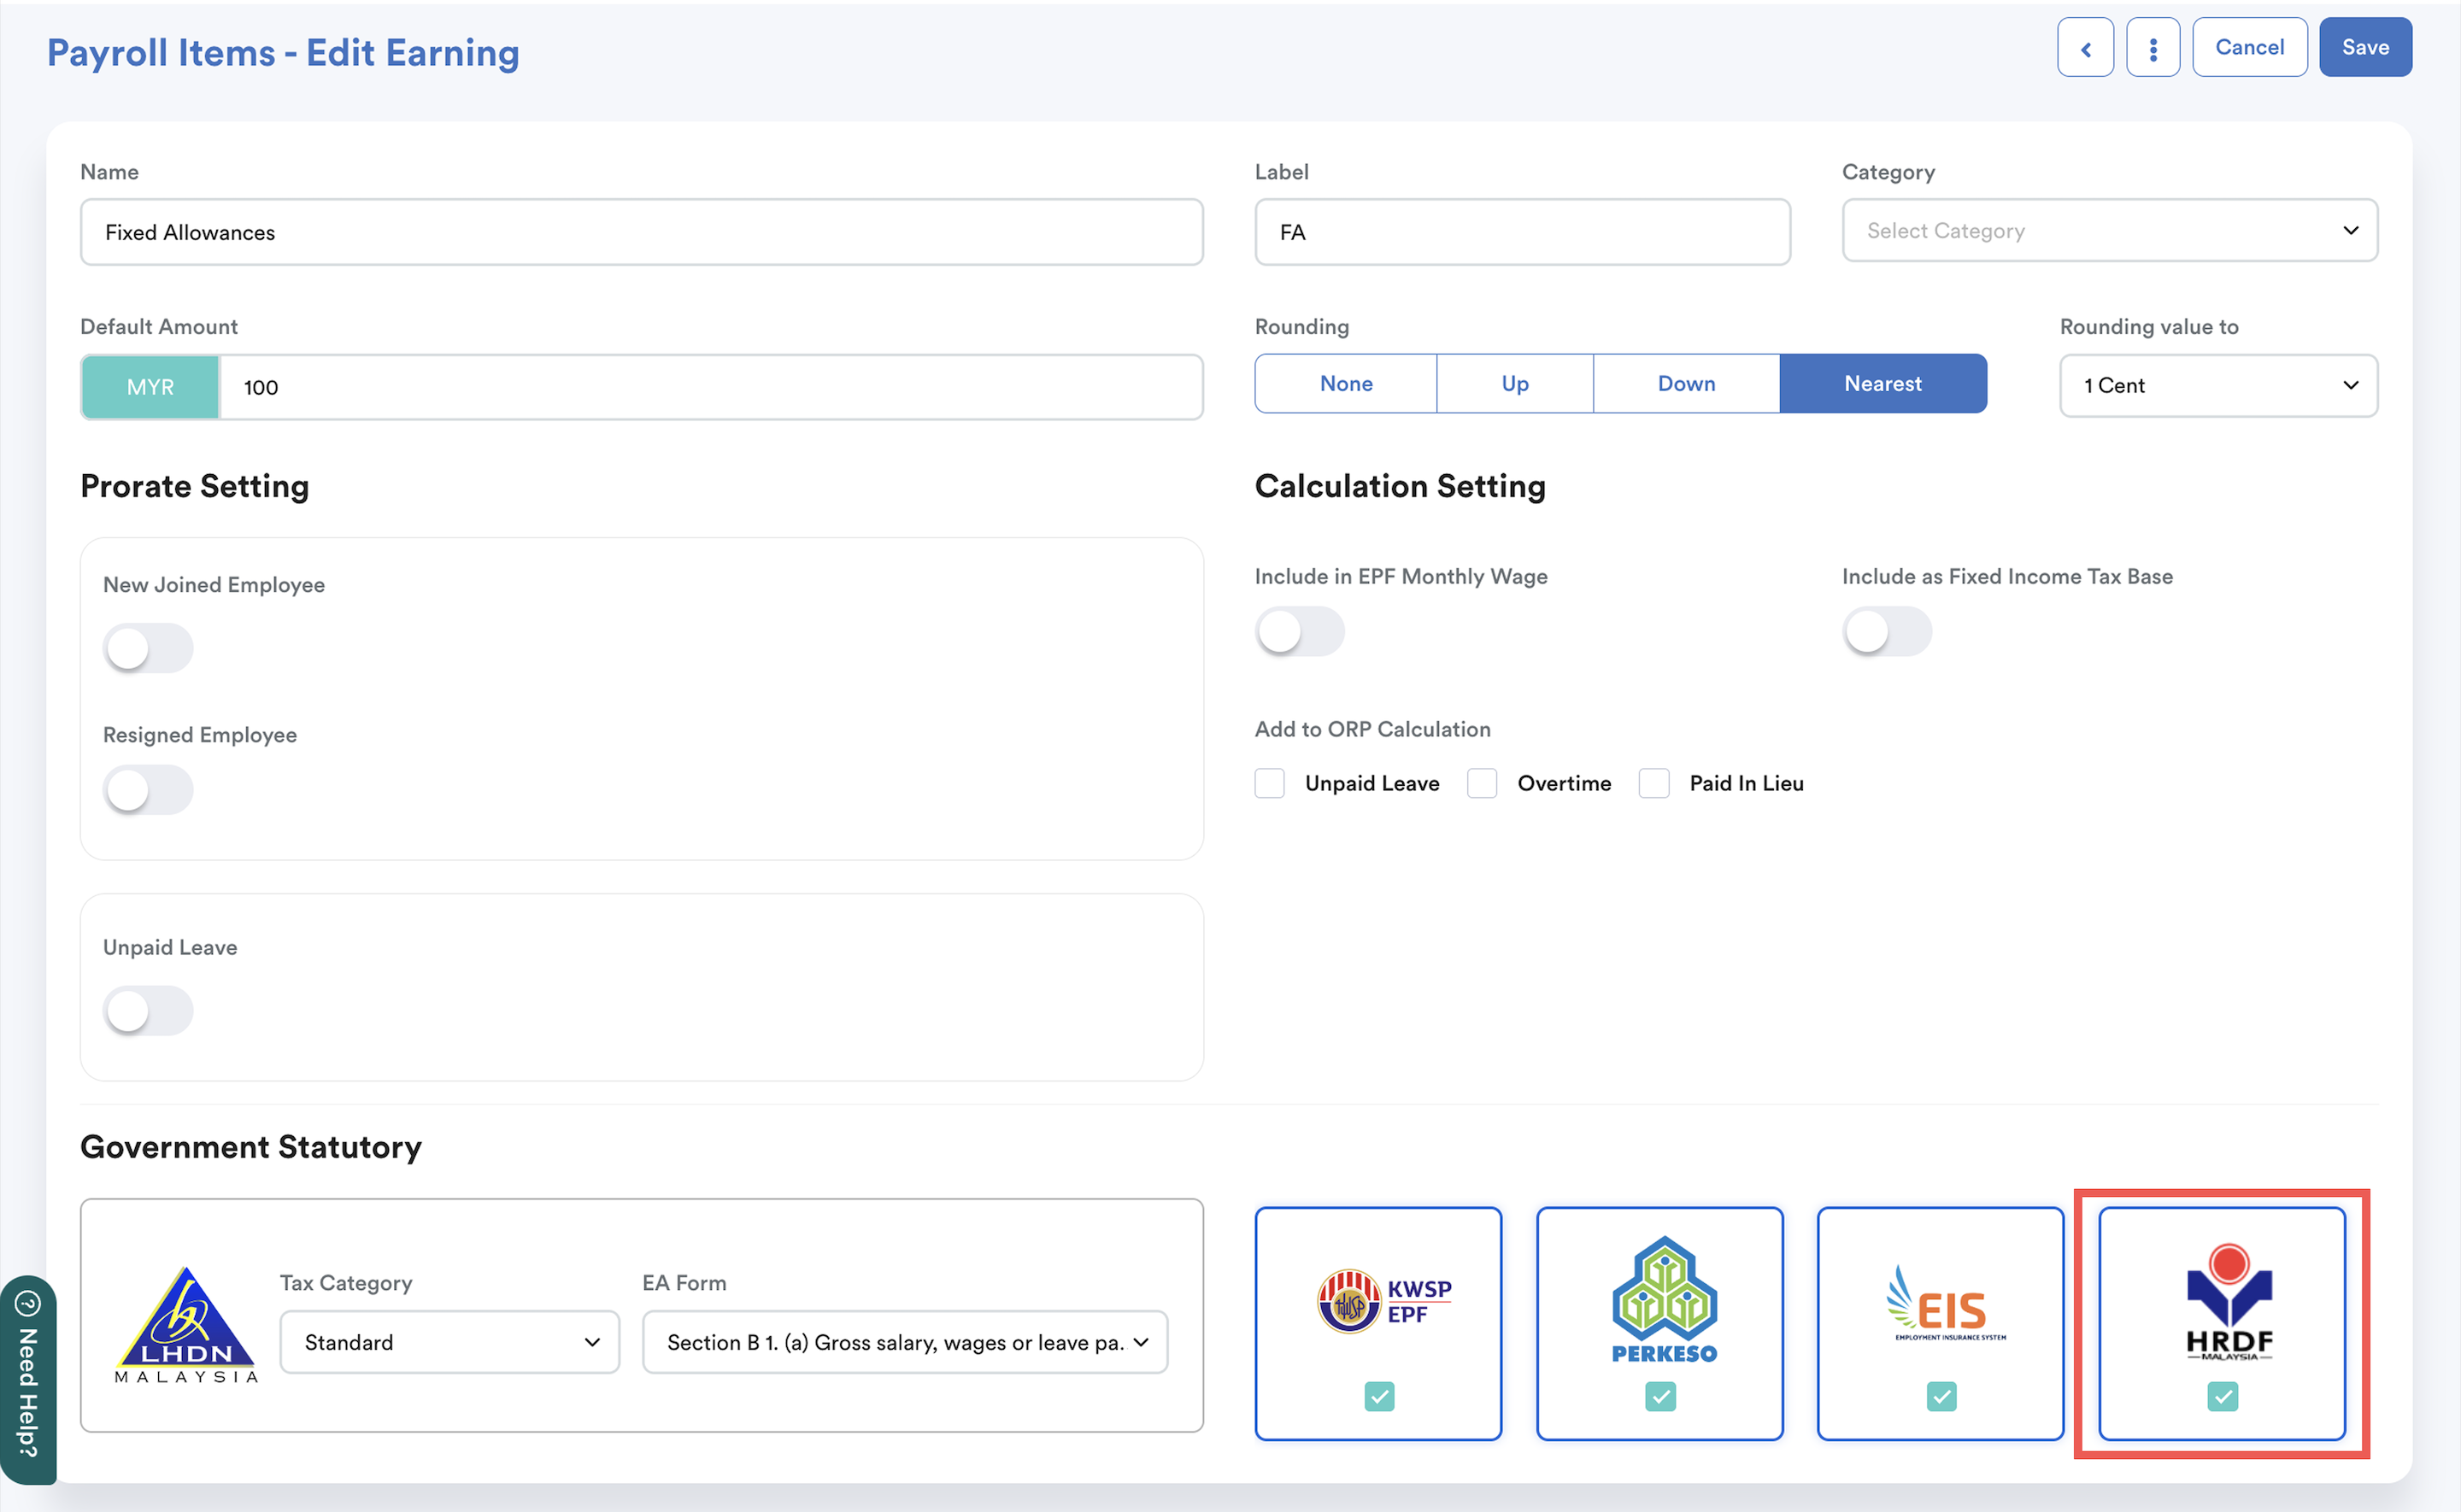Uncheck the HRDF statutory checkbox
The image size is (2461, 1512).
[2222, 1396]
